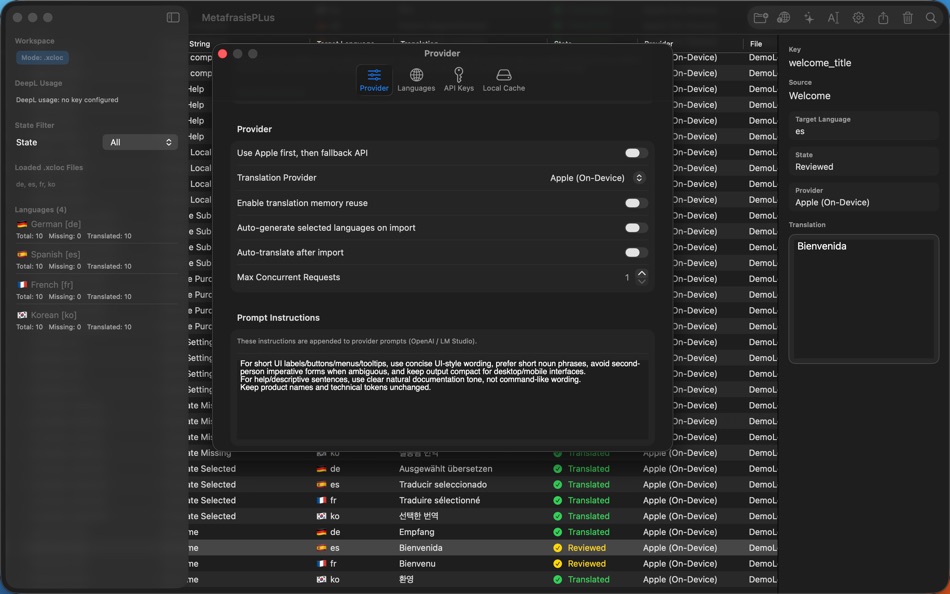Open the Translation Provider dropdown
Screen dimensions: 950x594
(597, 178)
